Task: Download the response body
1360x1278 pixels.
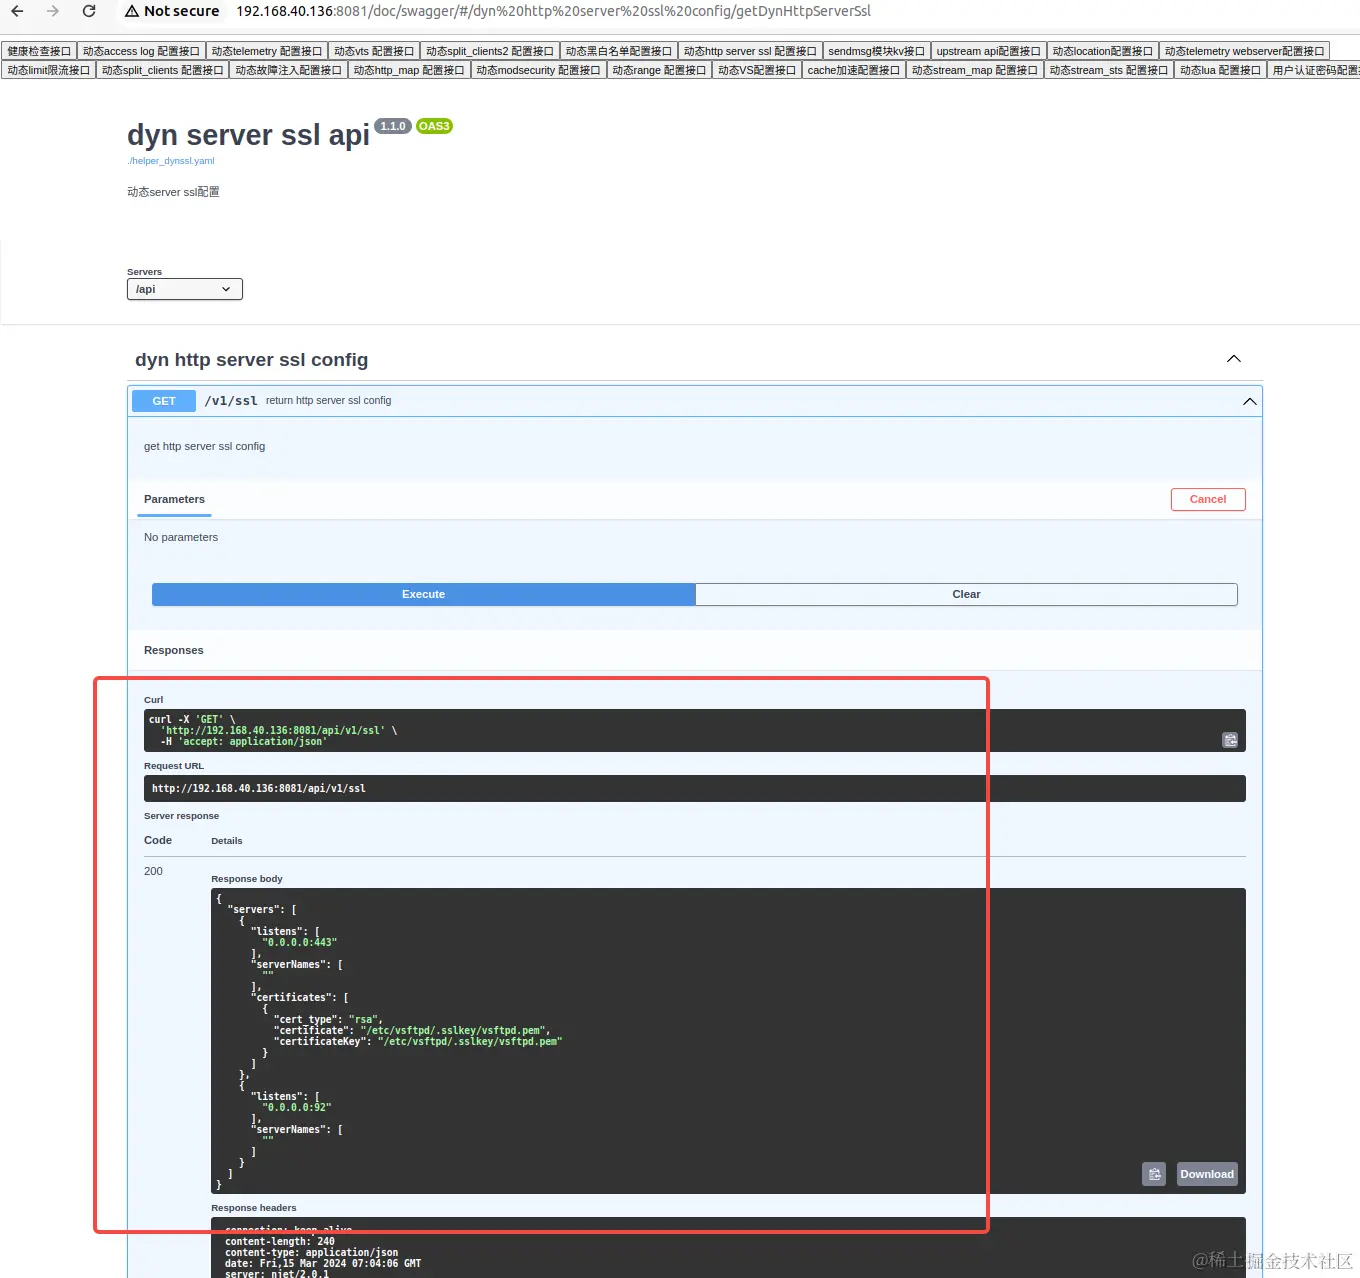Action: coord(1207,1174)
